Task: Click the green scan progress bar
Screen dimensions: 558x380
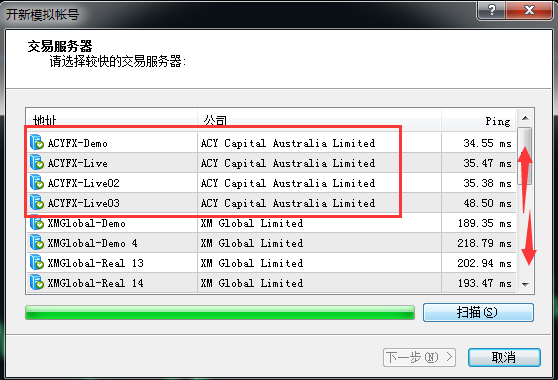Action: click(x=220, y=312)
